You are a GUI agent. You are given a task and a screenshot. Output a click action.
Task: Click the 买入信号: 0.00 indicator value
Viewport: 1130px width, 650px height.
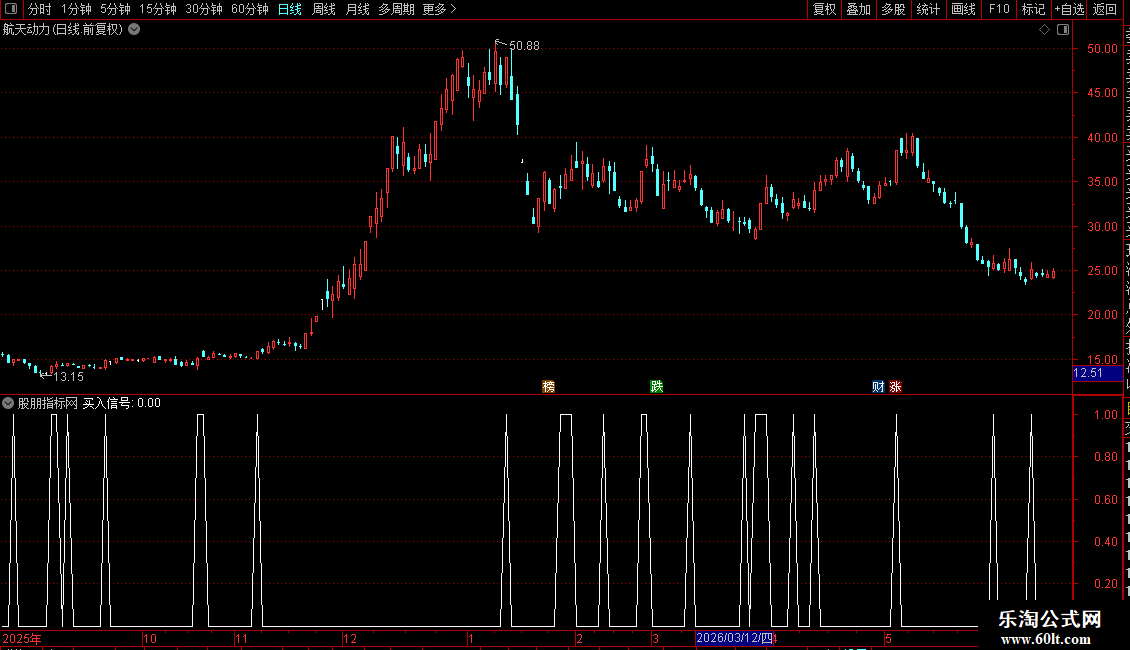pyautogui.click(x=121, y=404)
